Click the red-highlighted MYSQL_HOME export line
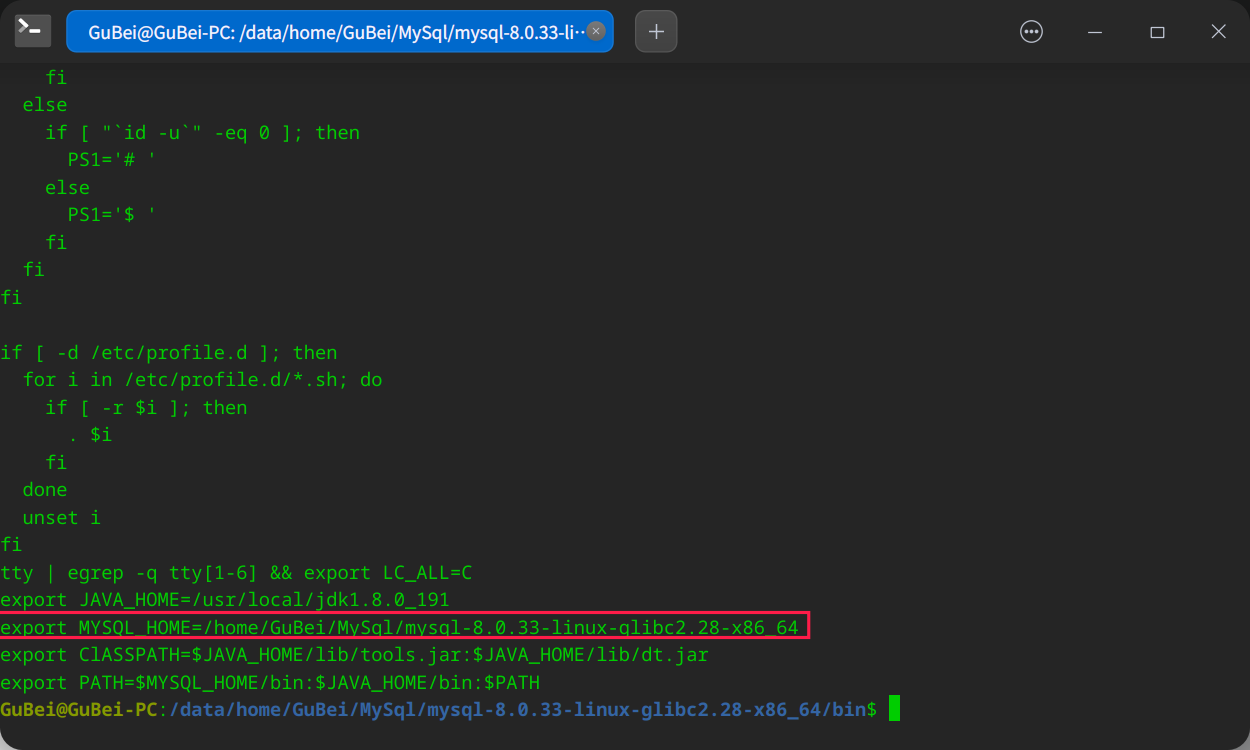This screenshot has height=750, width=1250. (400, 627)
